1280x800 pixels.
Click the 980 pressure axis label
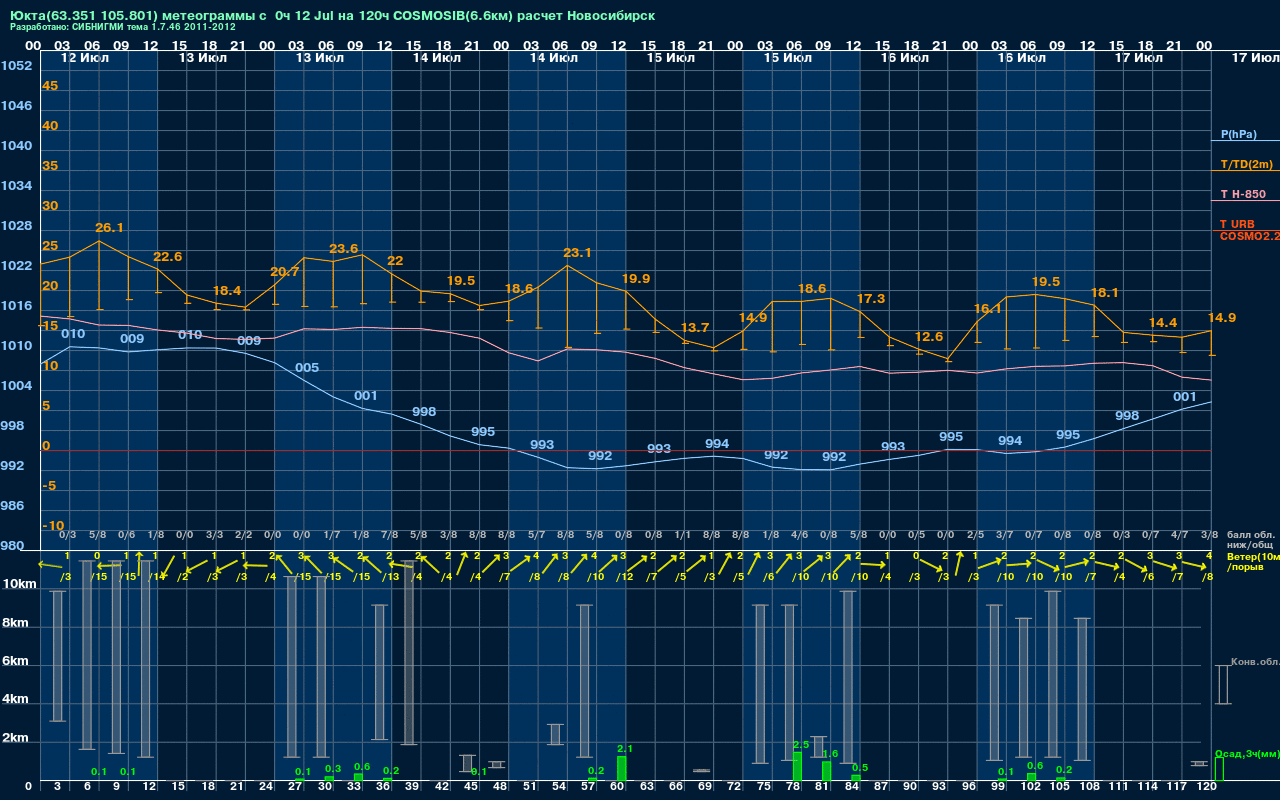tap(12, 546)
